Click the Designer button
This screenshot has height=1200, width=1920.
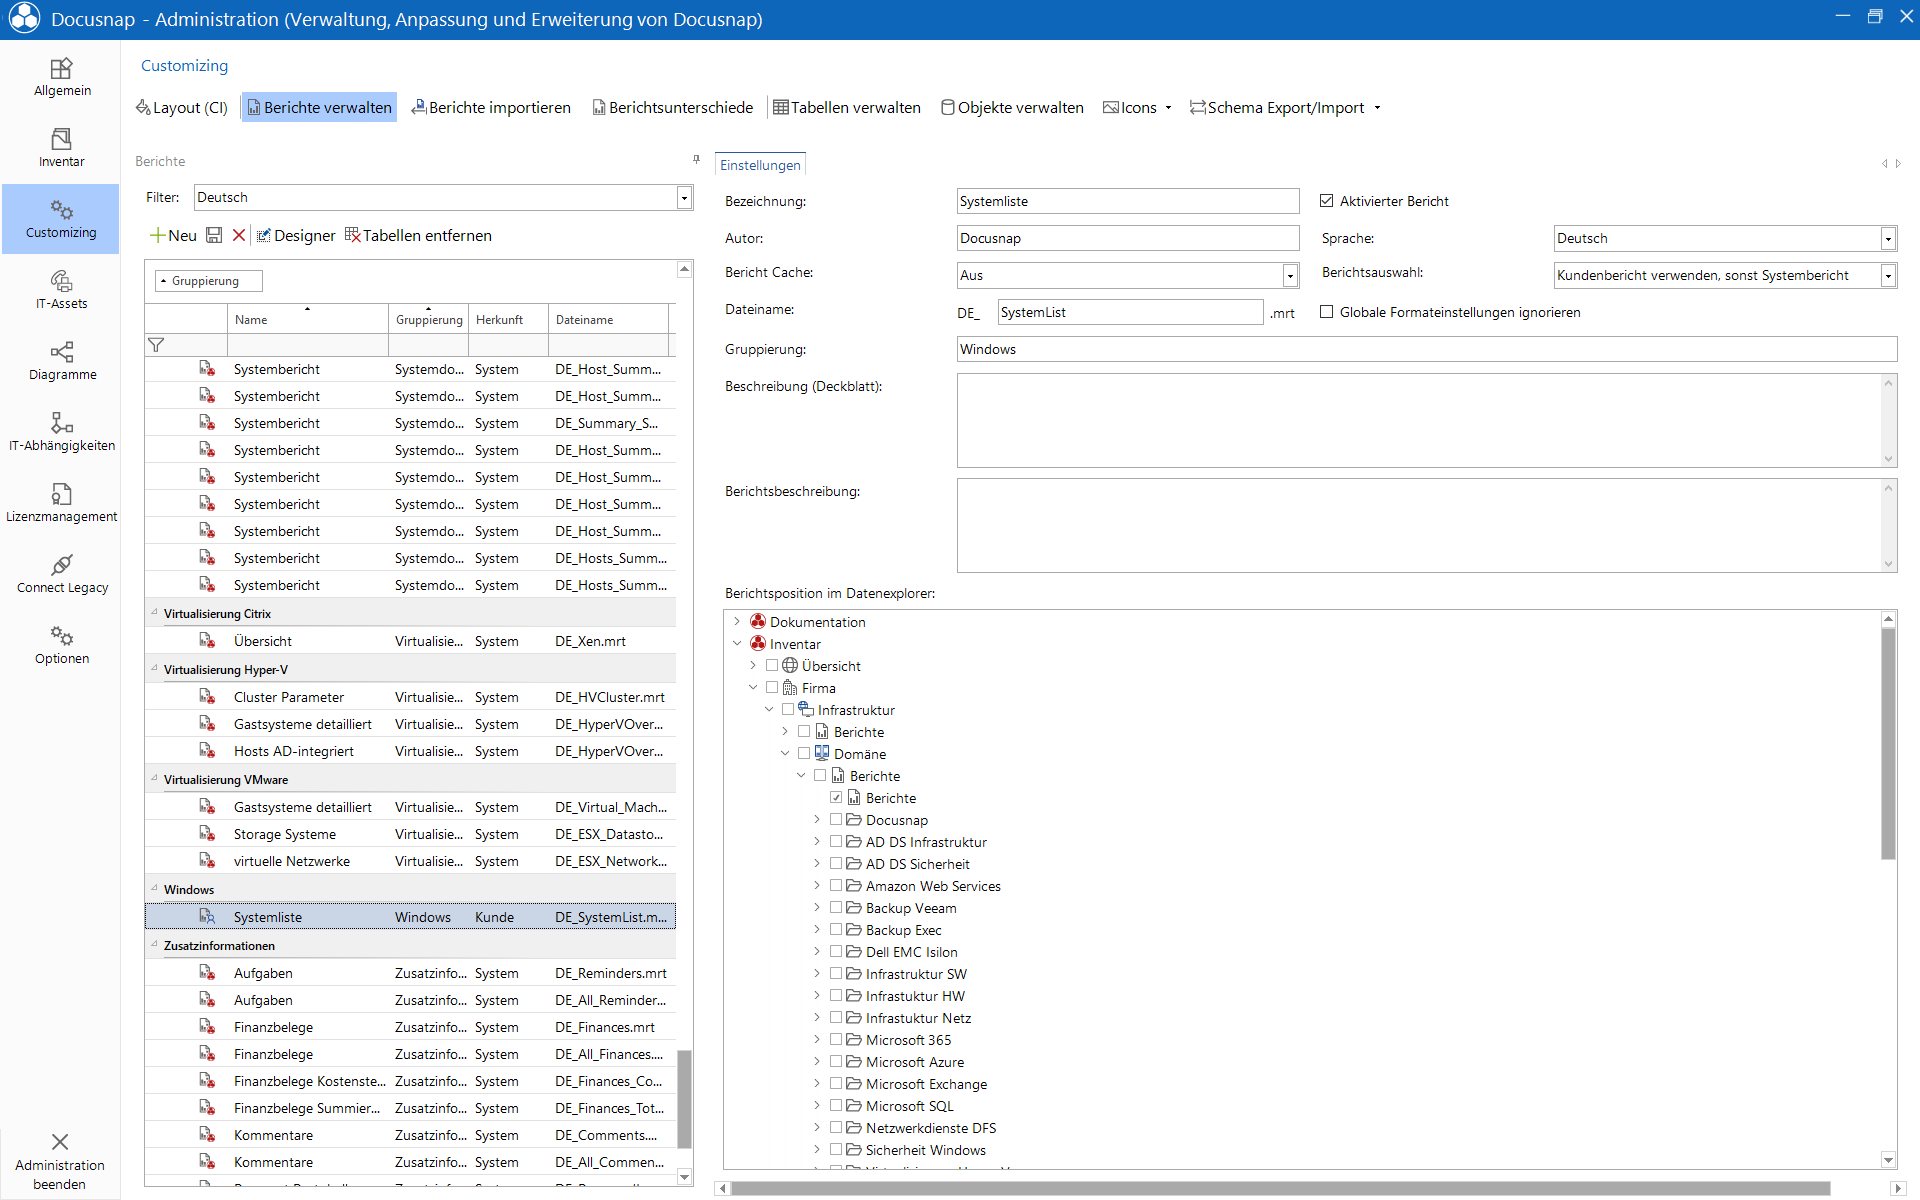pyautogui.click(x=296, y=236)
